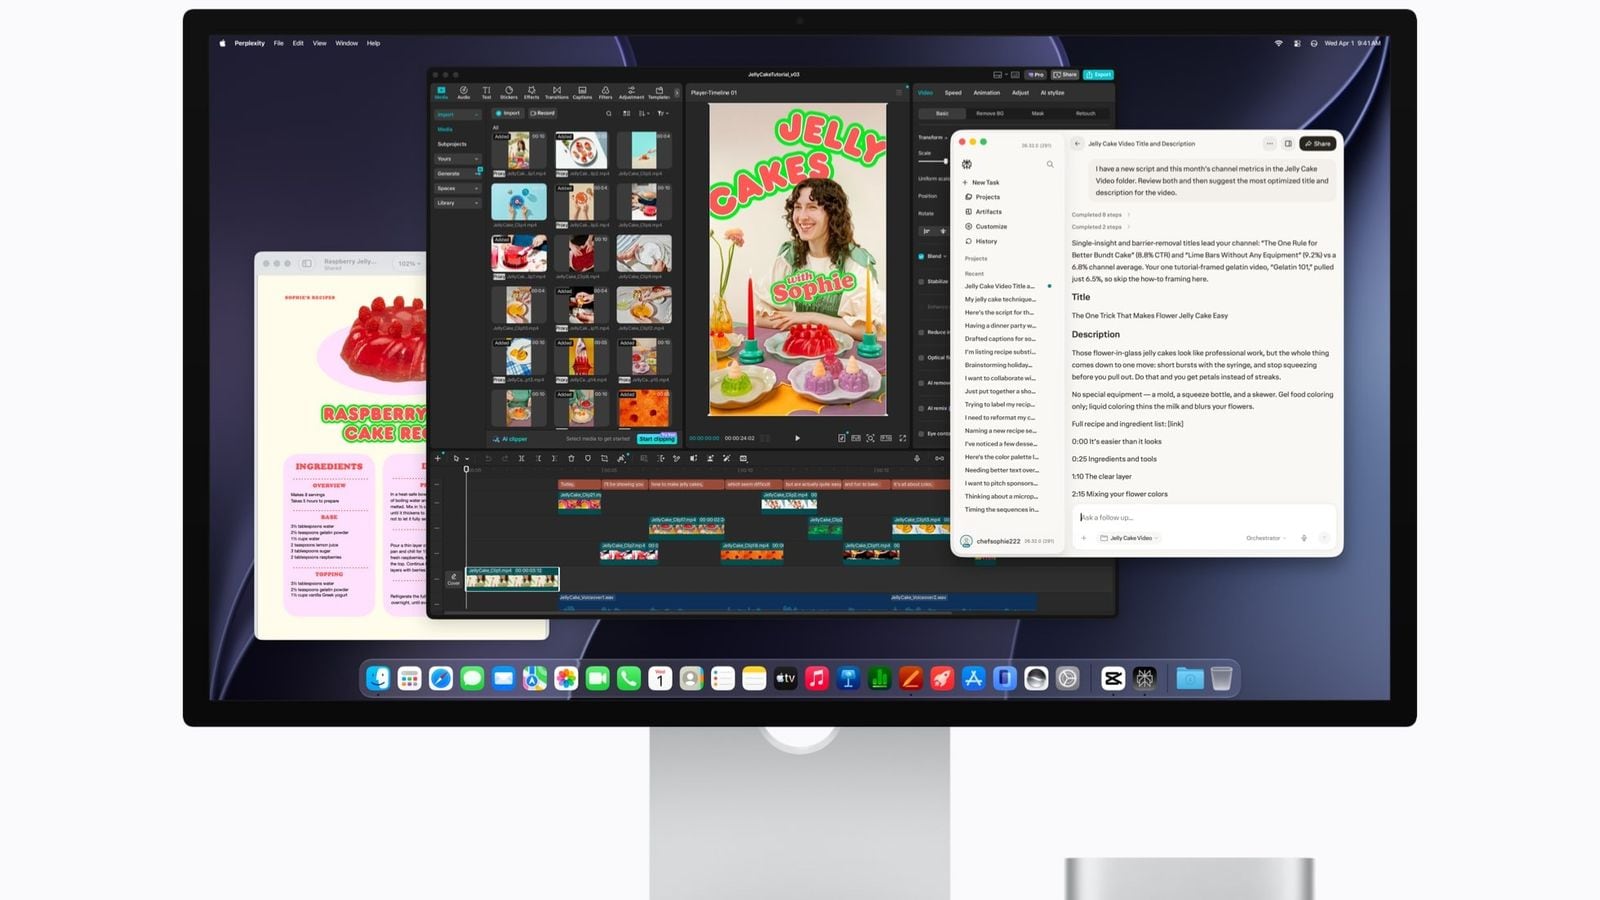Expand the Spaces section in media sidebar
This screenshot has width=1600, height=900.
(457, 188)
